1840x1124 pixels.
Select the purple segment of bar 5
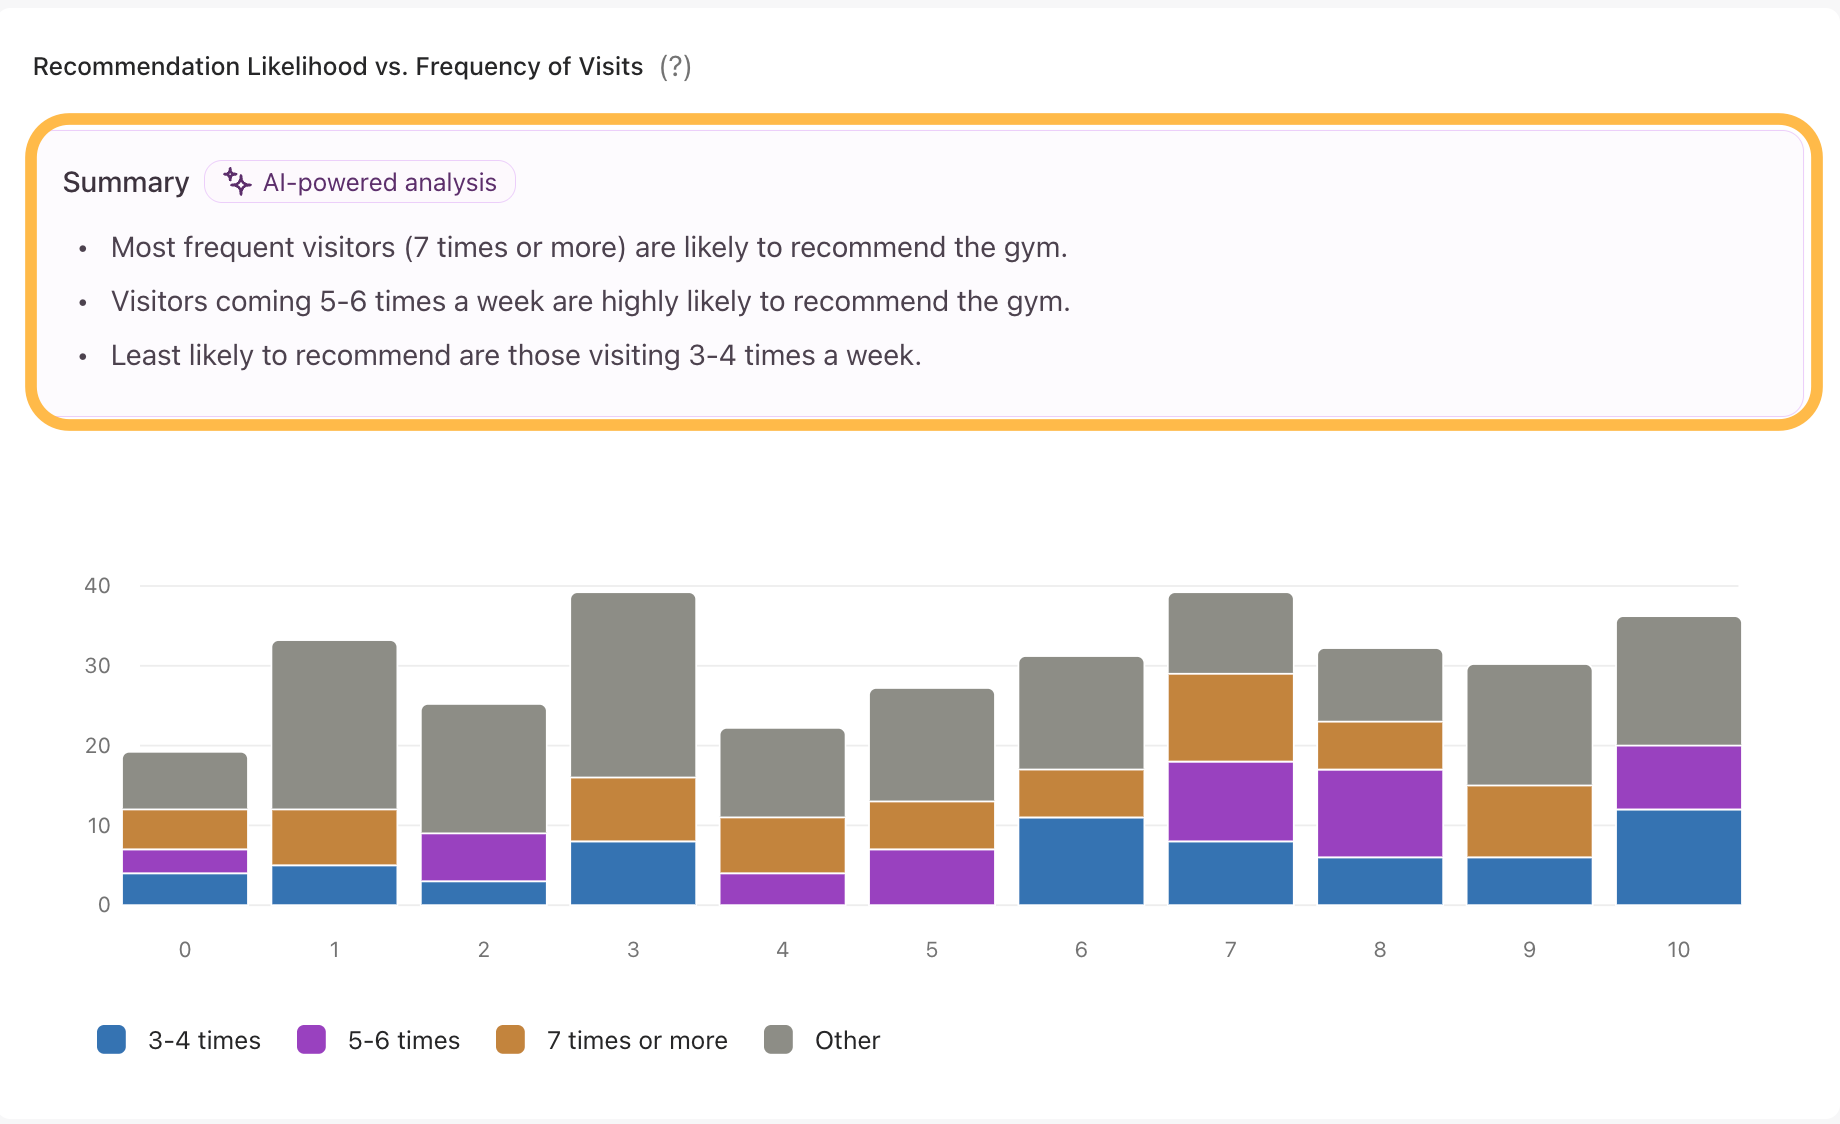pyautogui.click(x=932, y=877)
